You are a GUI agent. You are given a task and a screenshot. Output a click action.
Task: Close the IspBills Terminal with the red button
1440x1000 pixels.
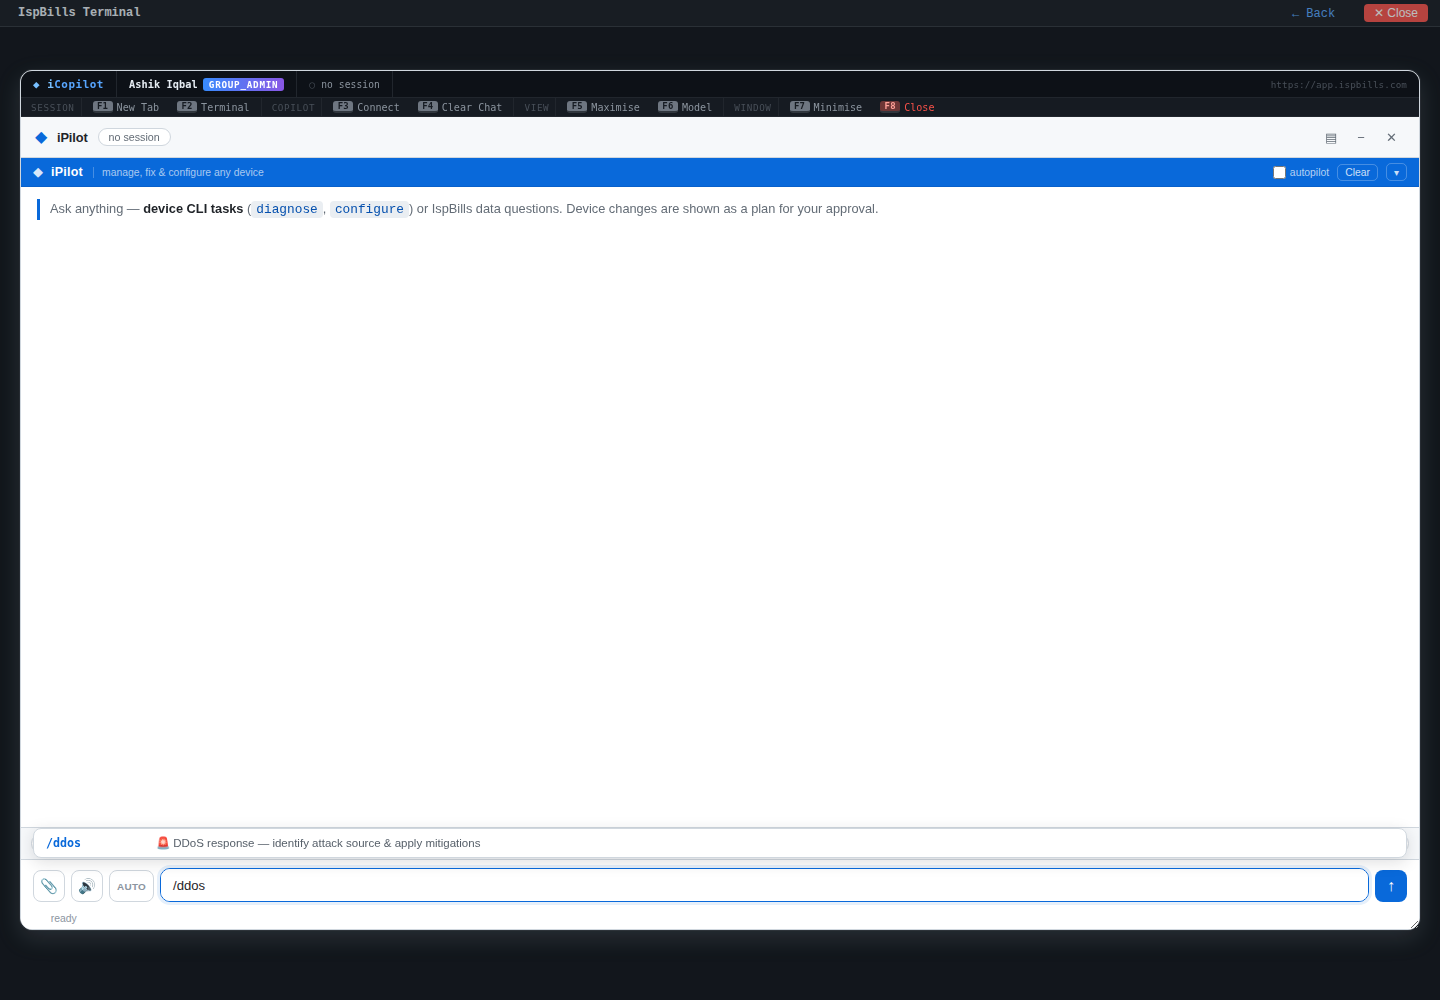point(1396,13)
